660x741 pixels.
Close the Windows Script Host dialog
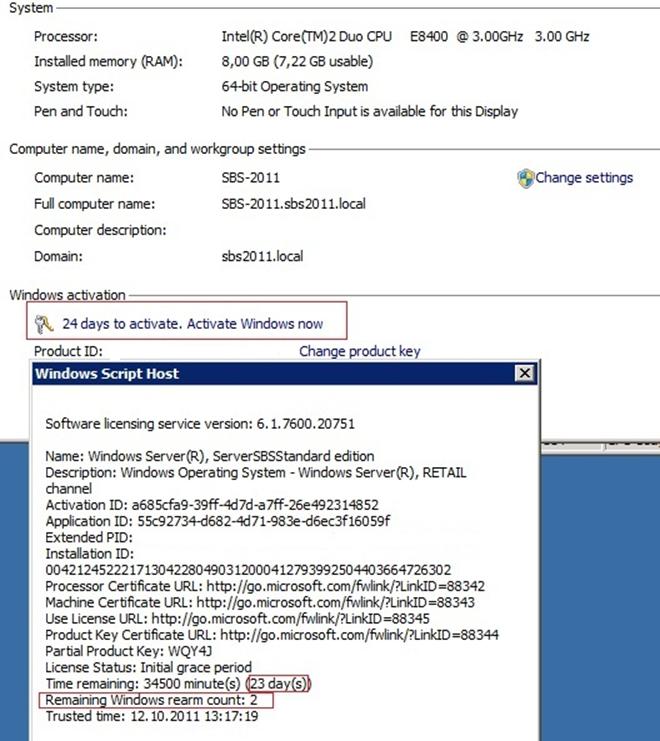point(524,373)
